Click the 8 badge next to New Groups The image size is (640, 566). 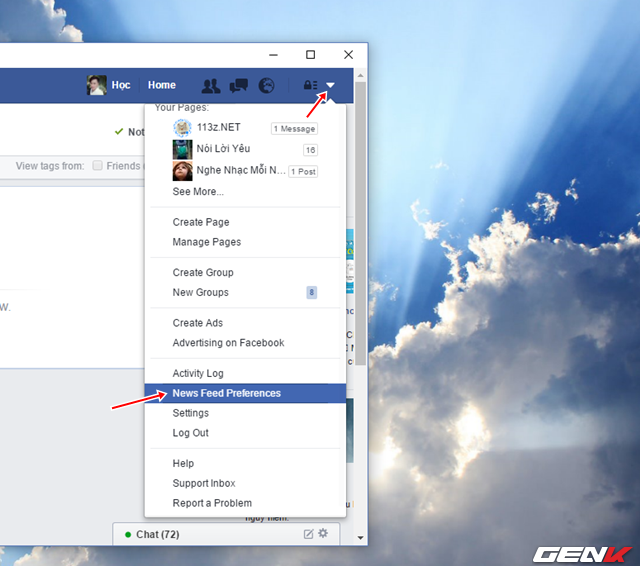click(311, 292)
